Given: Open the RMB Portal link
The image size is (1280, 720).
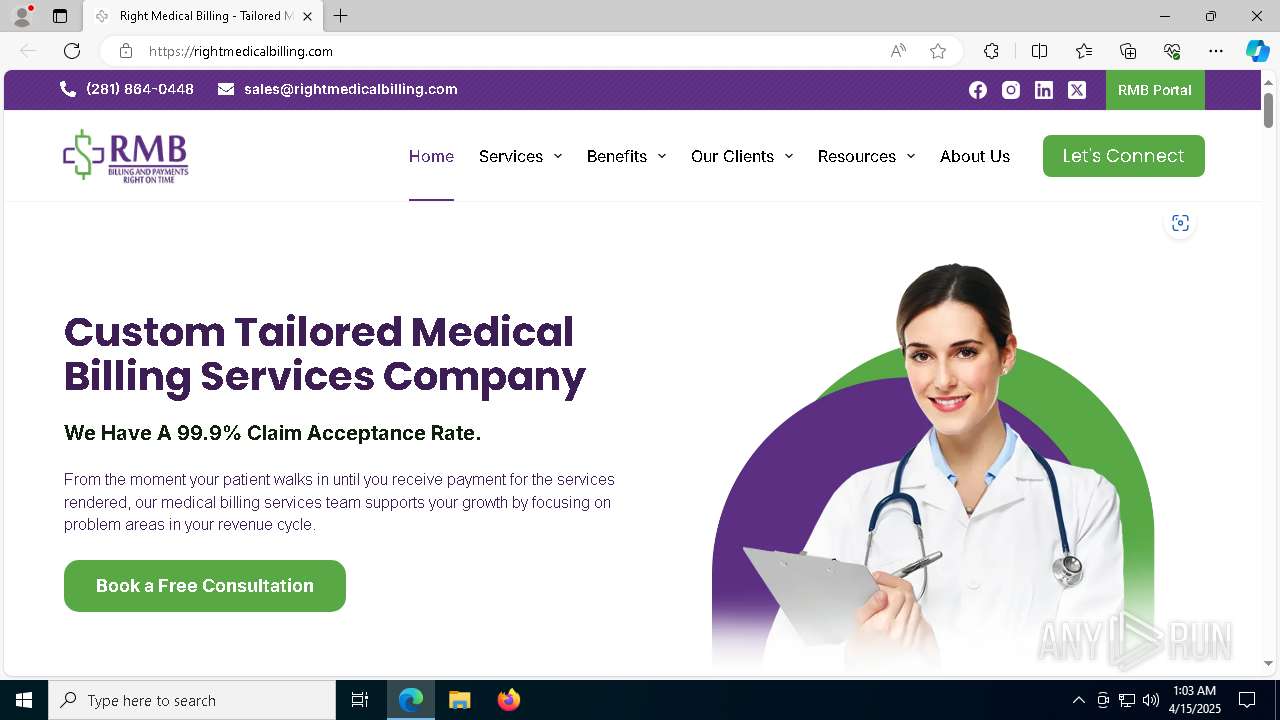Looking at the screenshot, I should click(x=1155, y=90).
